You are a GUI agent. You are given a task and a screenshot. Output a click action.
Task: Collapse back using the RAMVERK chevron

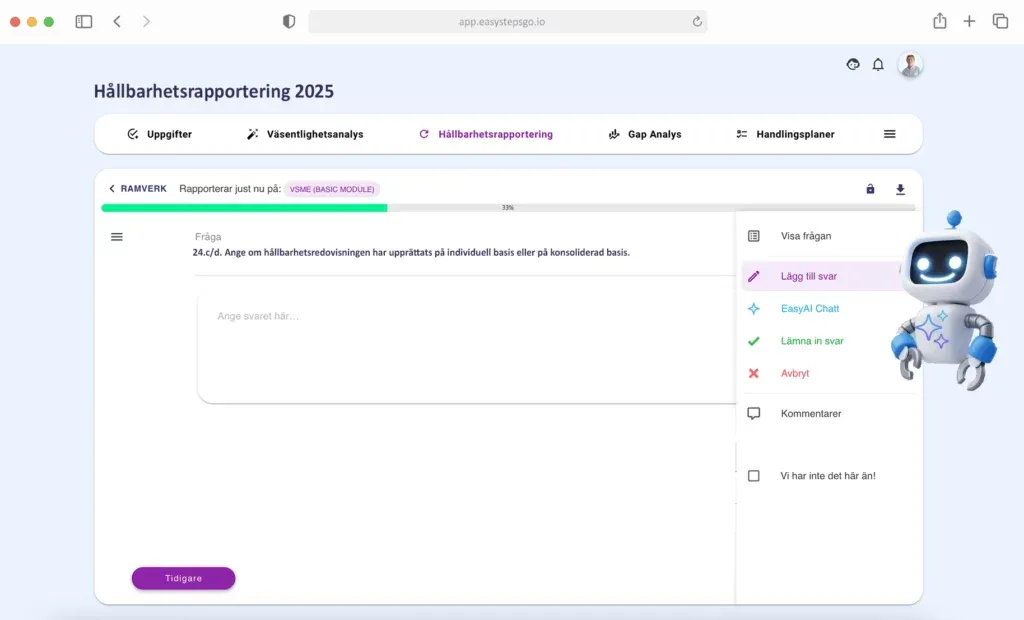pyautogui.click(x=110, y=188)
